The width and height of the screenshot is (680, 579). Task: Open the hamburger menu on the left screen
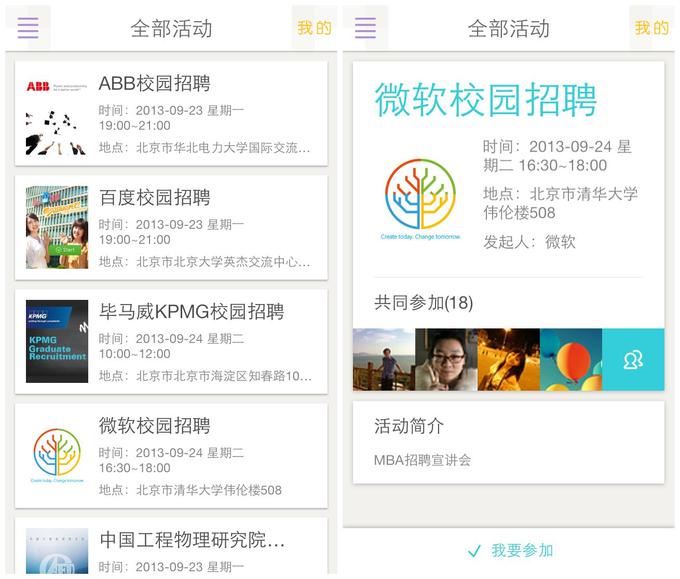[x=28, y=28]
